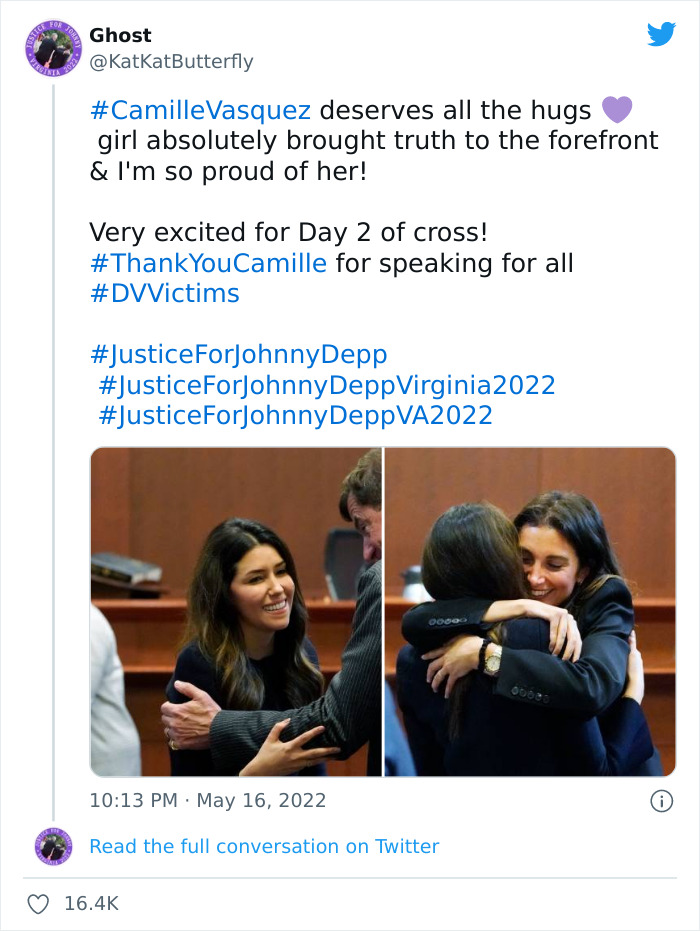The width and height of the screenshot is (700, 931).
Task: Open the #ThankYouCamille hashtag
Action: pos(208,263)
